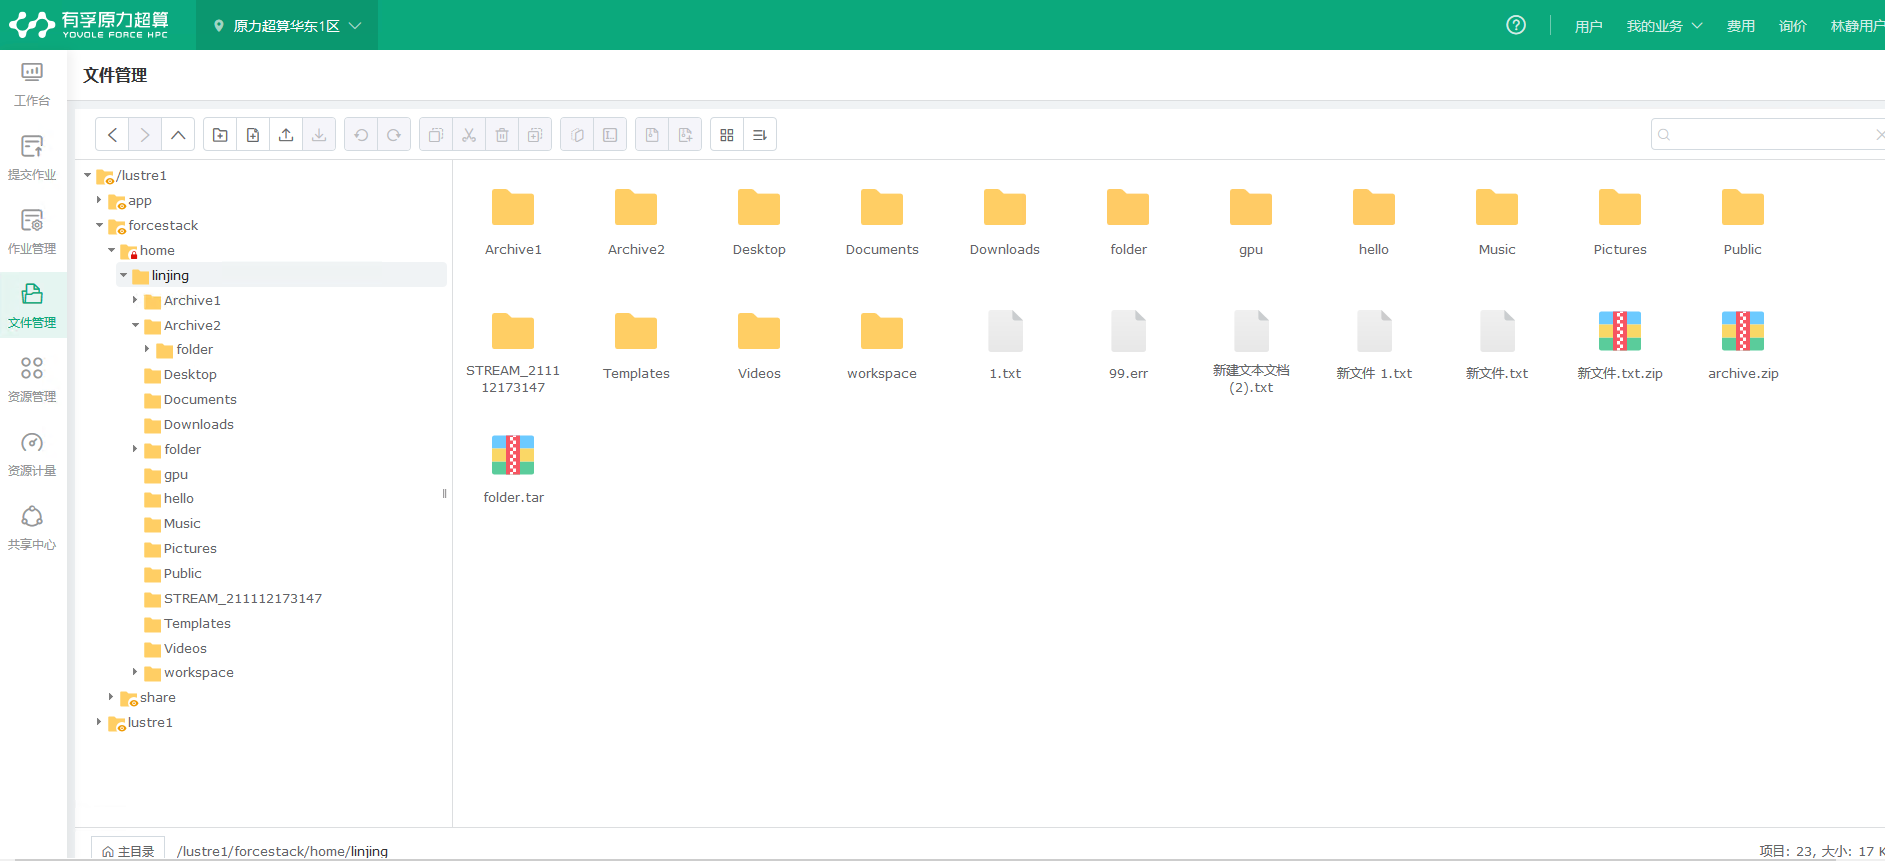Open 共享中心 in the left sidebar

32,529
